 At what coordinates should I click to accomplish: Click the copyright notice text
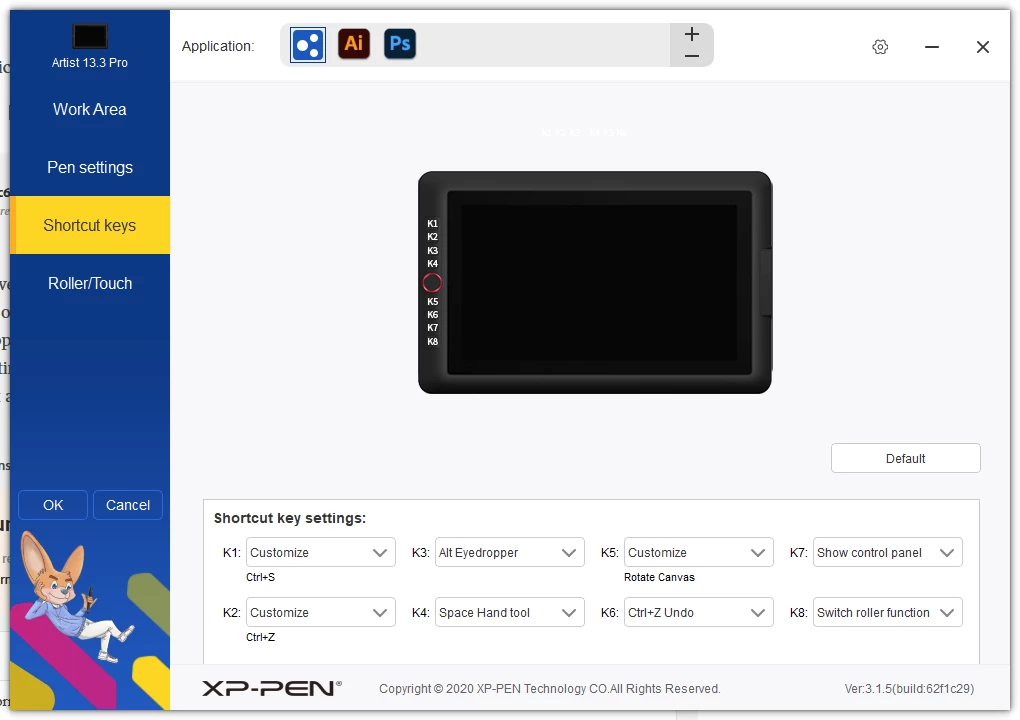coord(550,688)
